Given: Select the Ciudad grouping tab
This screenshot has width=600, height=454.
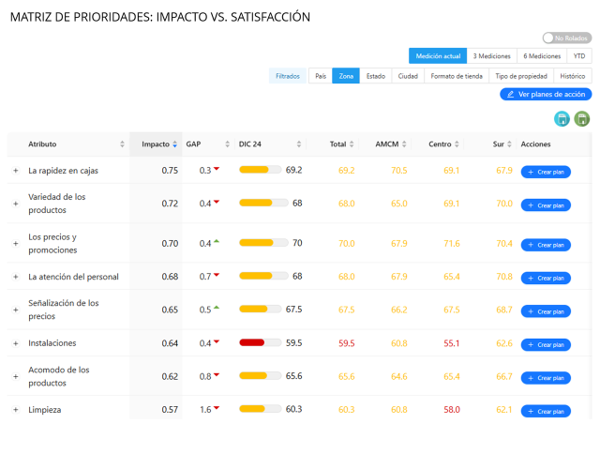Looking at the screenshot, I should tap(408, 76).
